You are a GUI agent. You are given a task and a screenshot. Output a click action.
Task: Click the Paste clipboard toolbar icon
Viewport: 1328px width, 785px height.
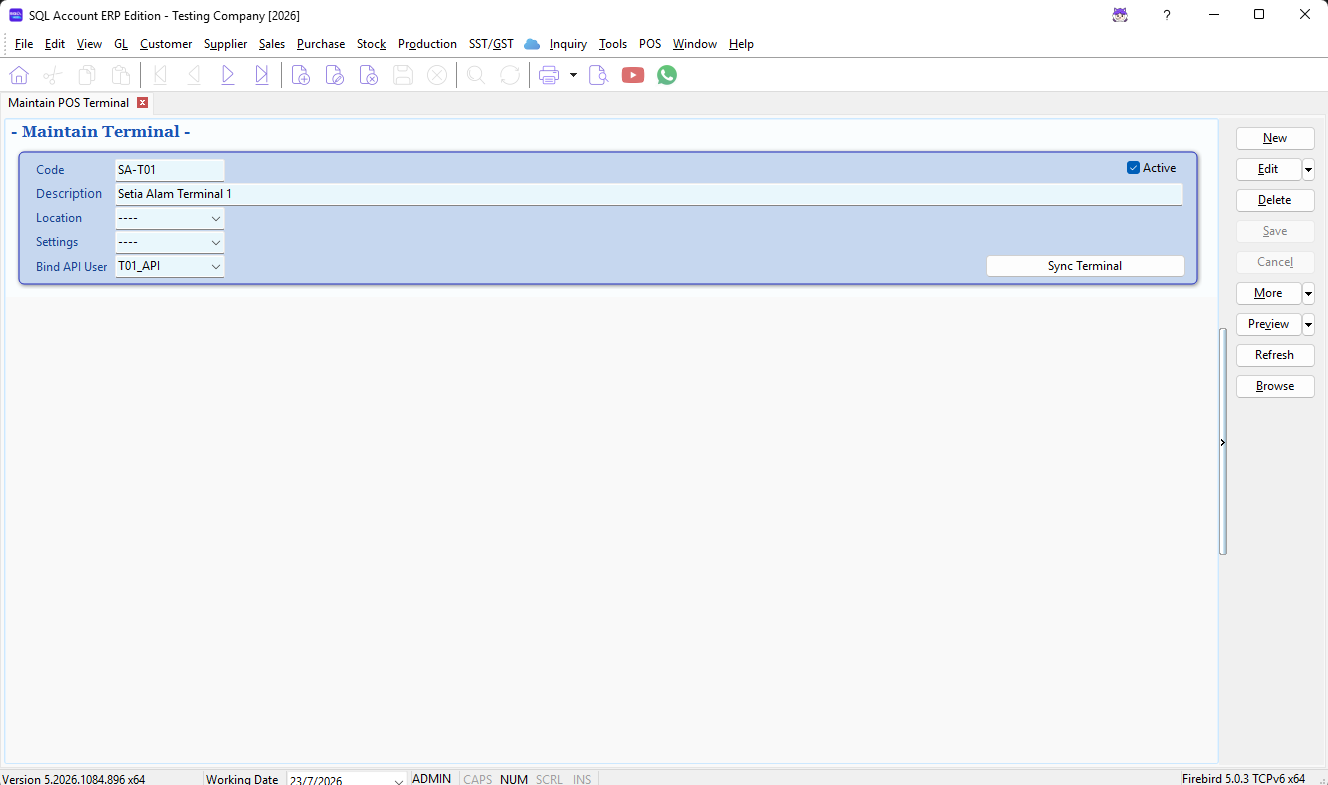[x=121, y=75]
